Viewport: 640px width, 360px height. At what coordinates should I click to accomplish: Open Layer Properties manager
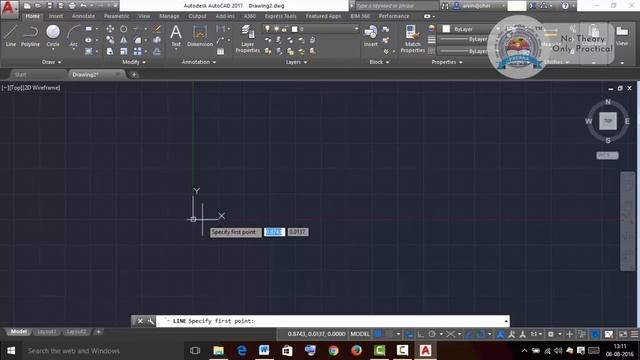click(247, 38)
